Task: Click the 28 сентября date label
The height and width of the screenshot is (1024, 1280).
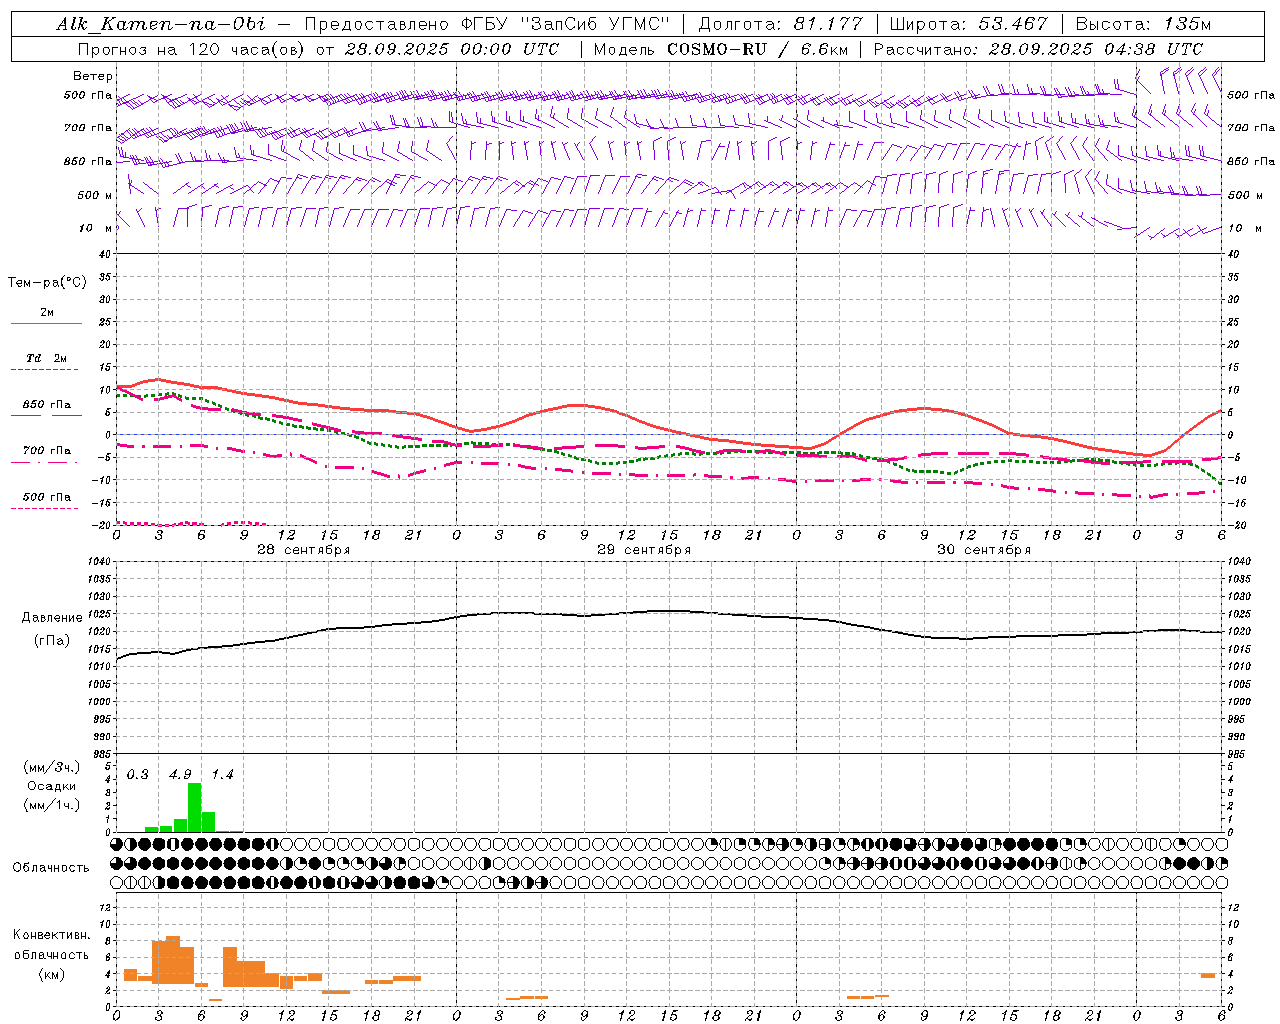Action: 303,550
